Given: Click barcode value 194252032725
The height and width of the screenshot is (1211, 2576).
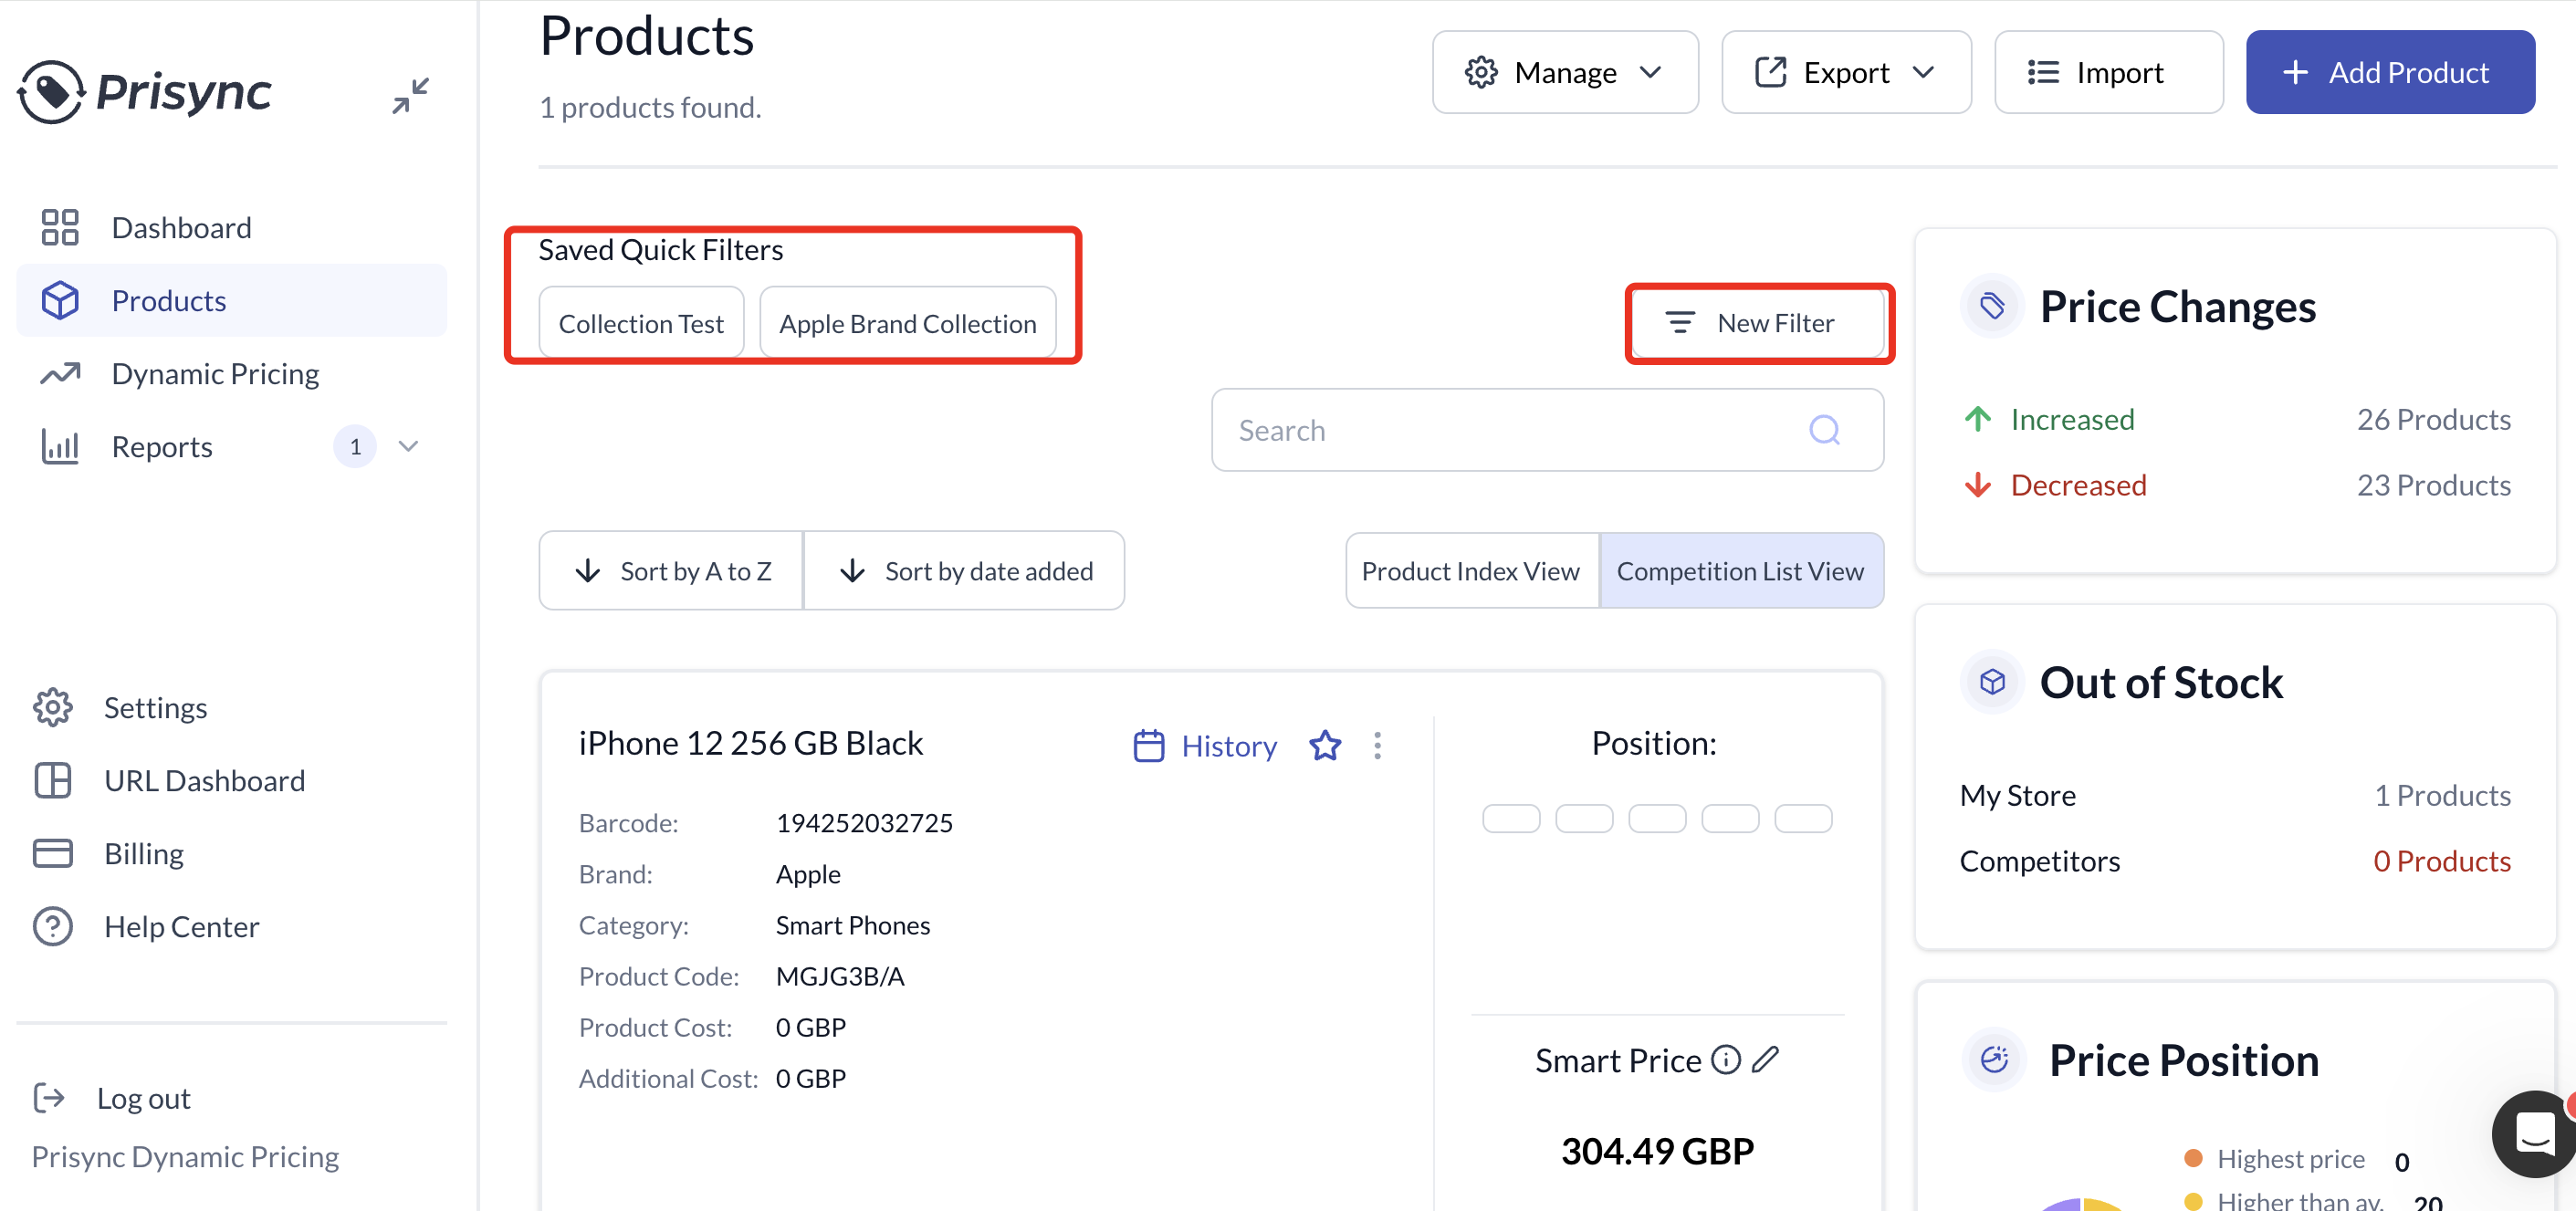Looking at the screenshot, I should point(864,823).
